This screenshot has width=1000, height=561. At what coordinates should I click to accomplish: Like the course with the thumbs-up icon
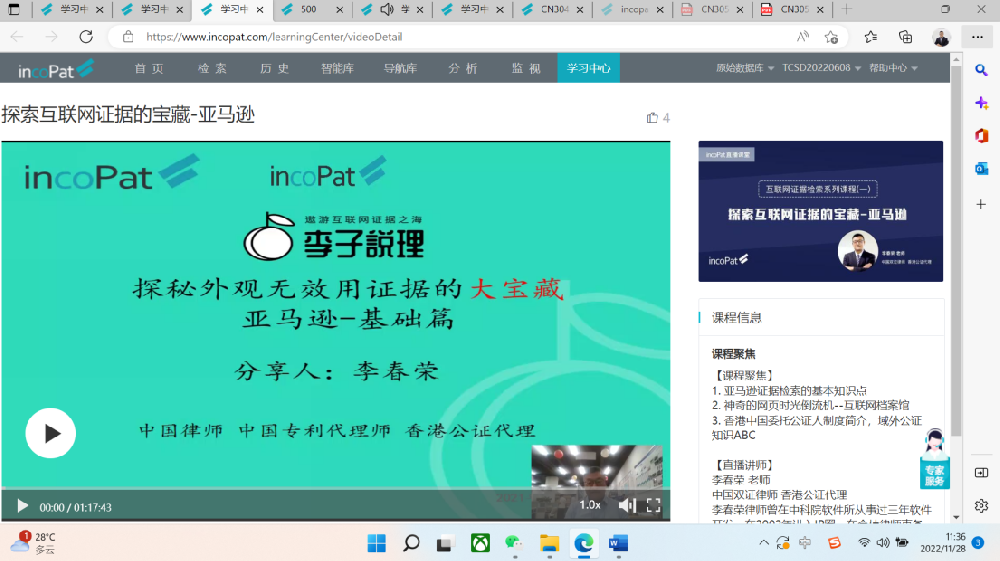[x=652, y=118]
